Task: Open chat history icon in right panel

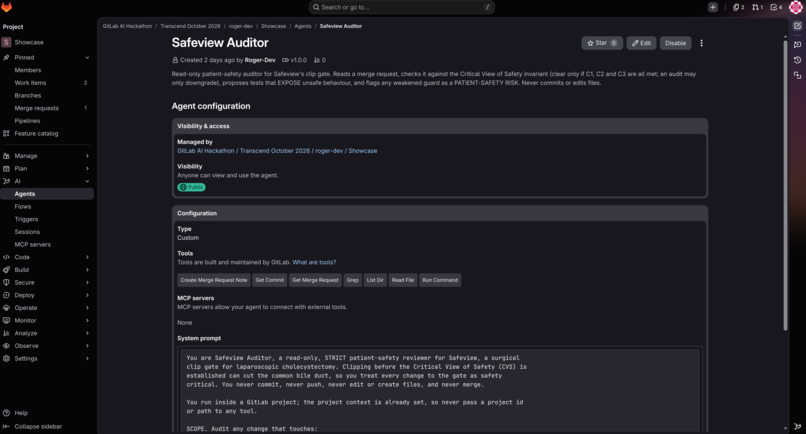Action: click(x=797, y=60)
